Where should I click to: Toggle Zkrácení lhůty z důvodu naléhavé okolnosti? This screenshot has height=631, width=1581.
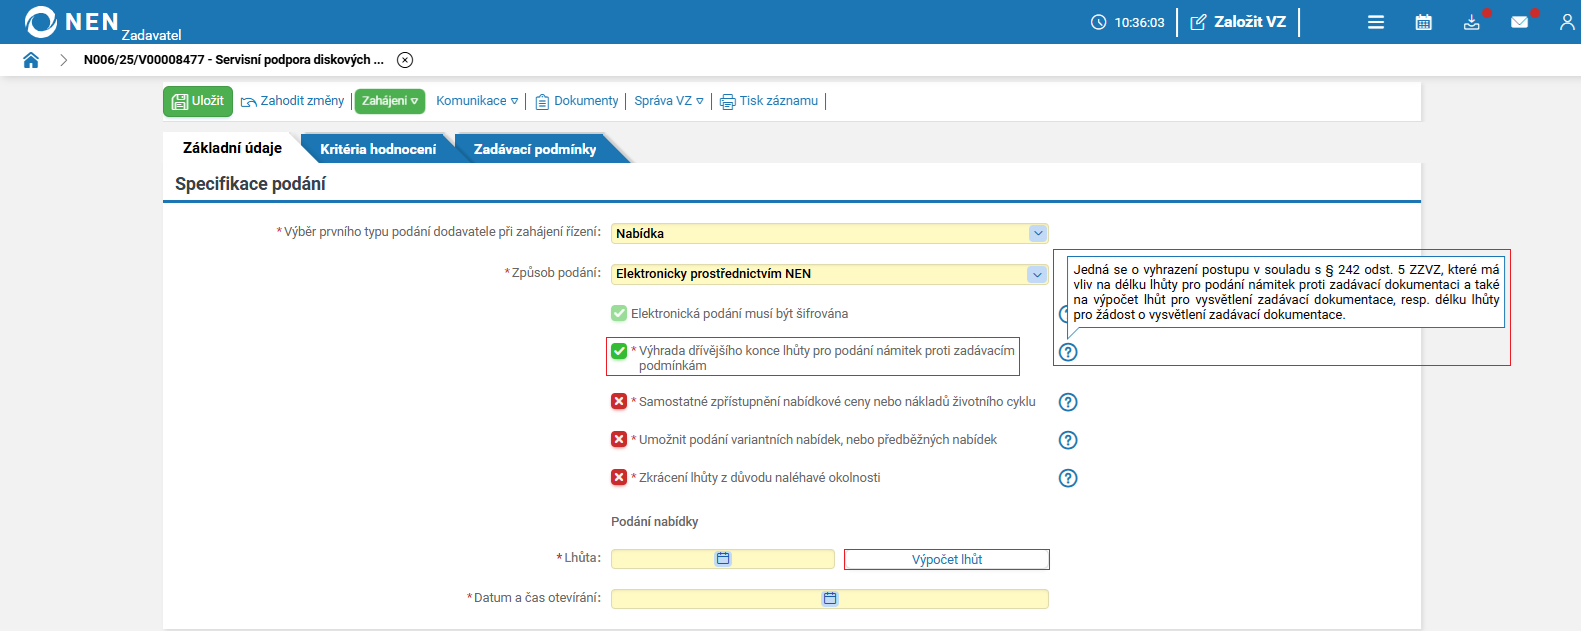[619, 477]
